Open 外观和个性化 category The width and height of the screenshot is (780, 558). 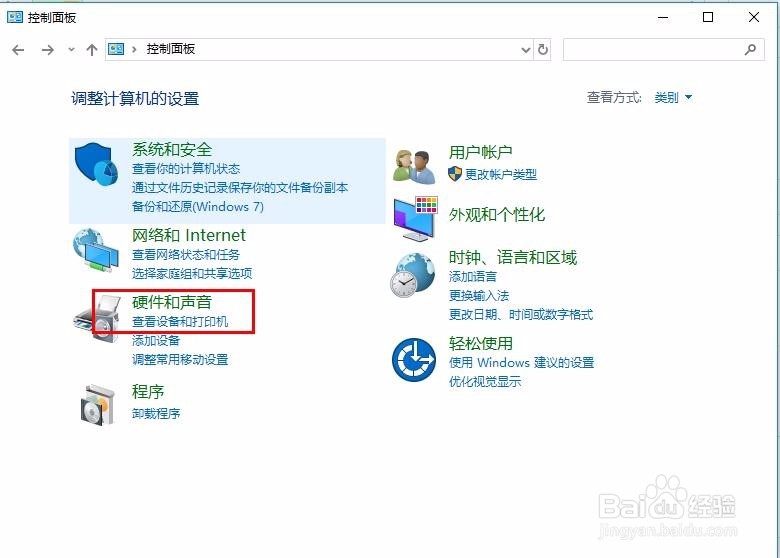[496, 215]
